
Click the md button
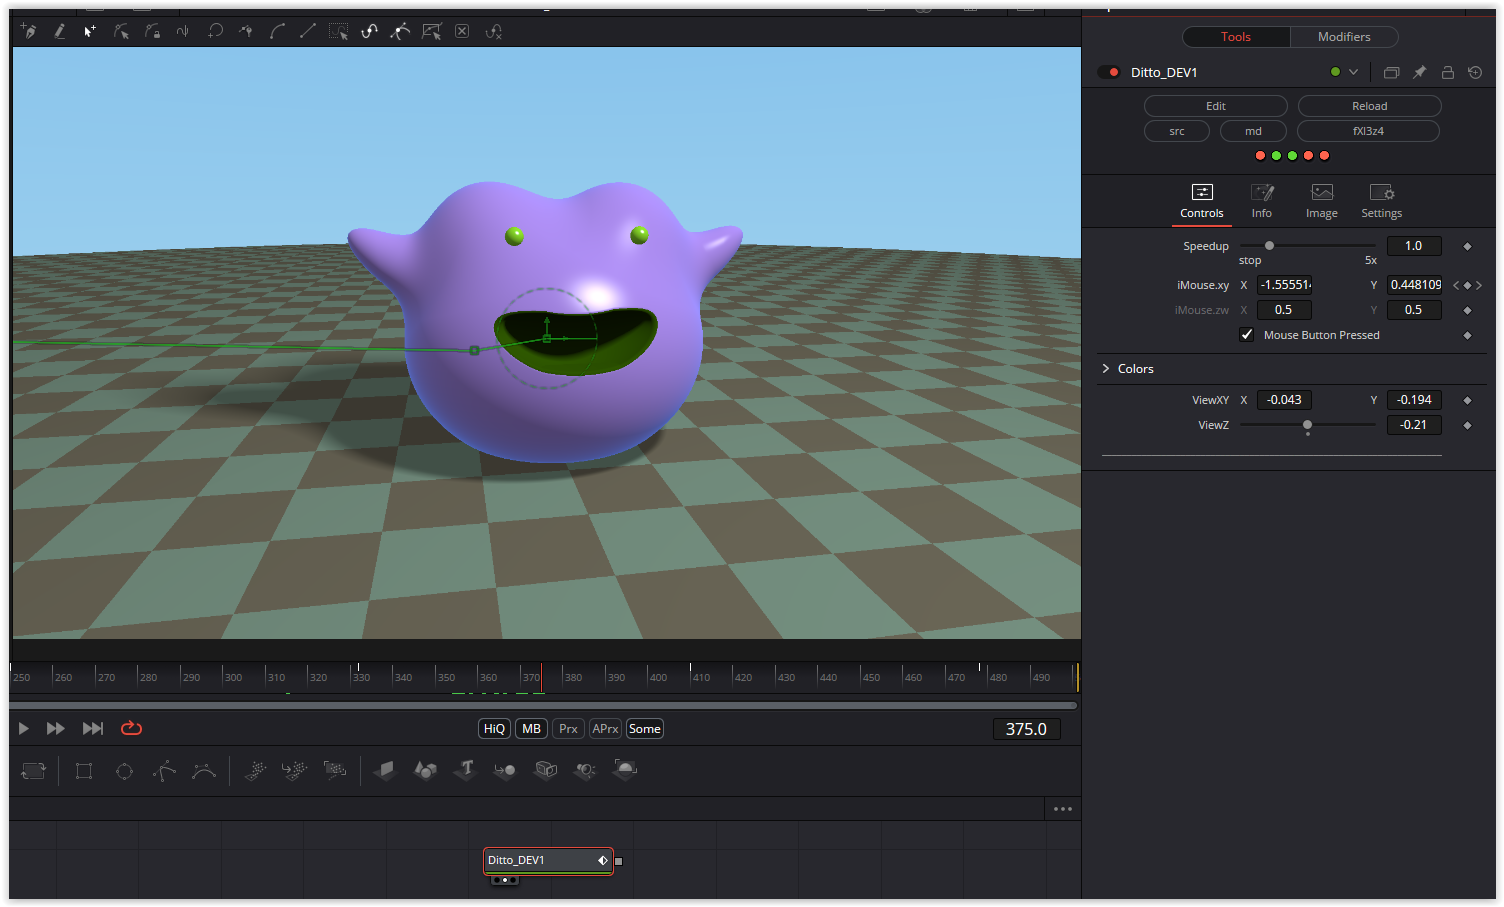(x=1253, y=131)
